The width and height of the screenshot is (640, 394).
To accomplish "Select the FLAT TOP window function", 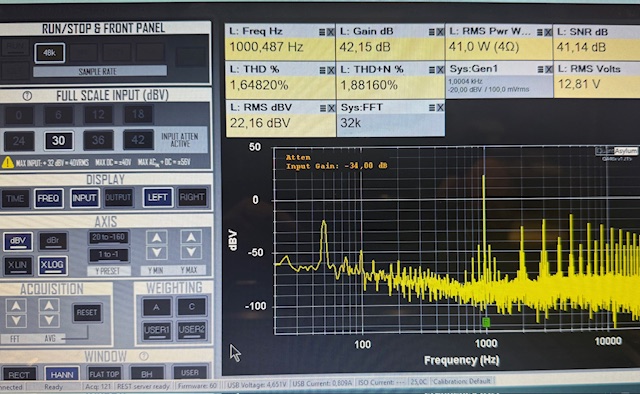I will [104, 374].
